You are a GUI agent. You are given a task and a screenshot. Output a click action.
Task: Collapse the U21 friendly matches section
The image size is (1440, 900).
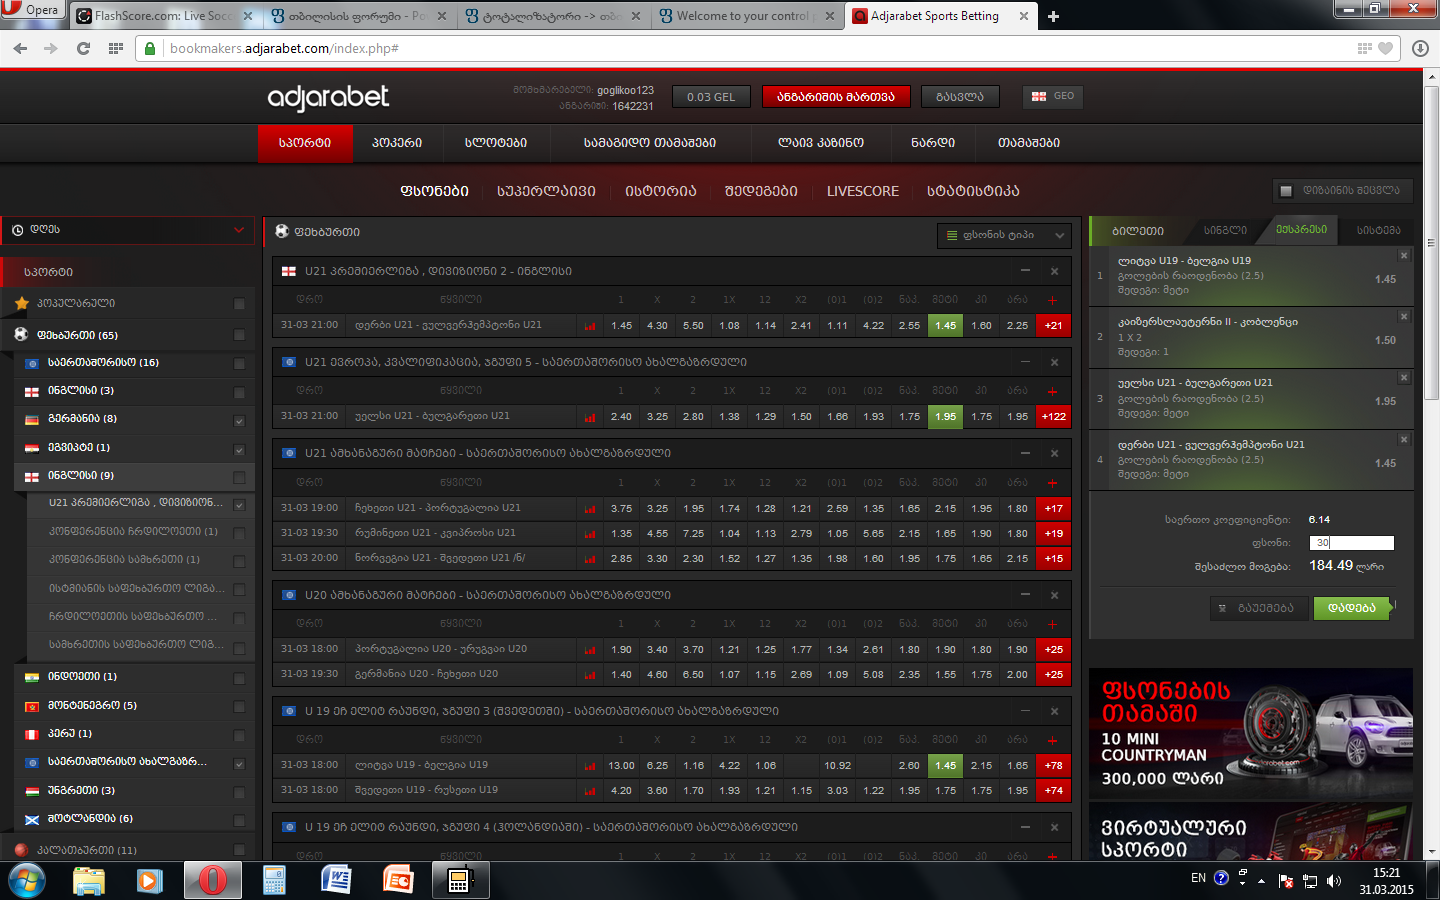point(1025,453)
